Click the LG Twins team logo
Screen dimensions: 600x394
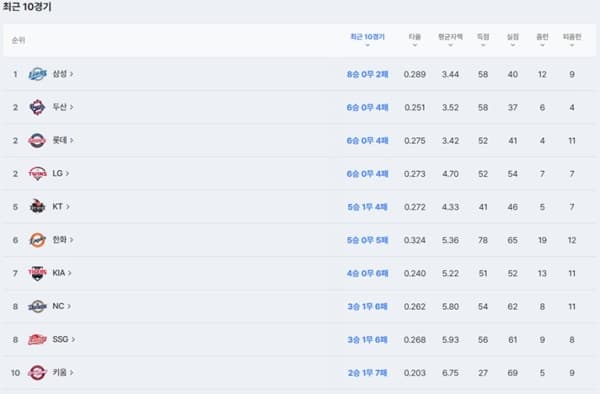tap(38, 174)
